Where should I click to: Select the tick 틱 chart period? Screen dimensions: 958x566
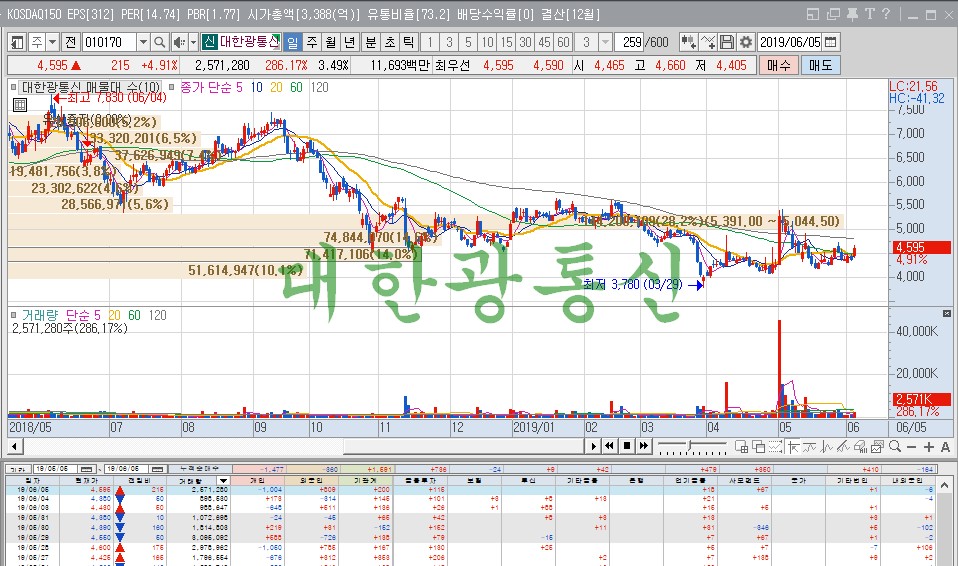click(x=409, y=42)
